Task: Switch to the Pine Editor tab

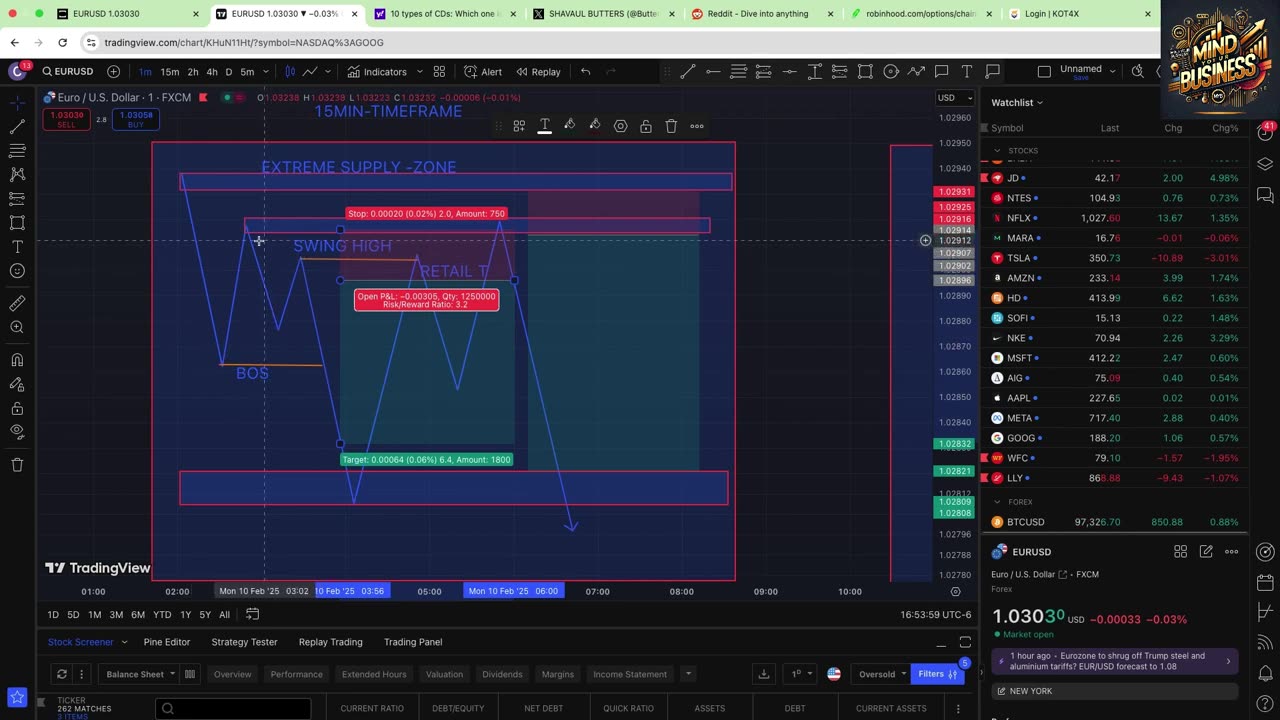Action: [x=167, y=642]
